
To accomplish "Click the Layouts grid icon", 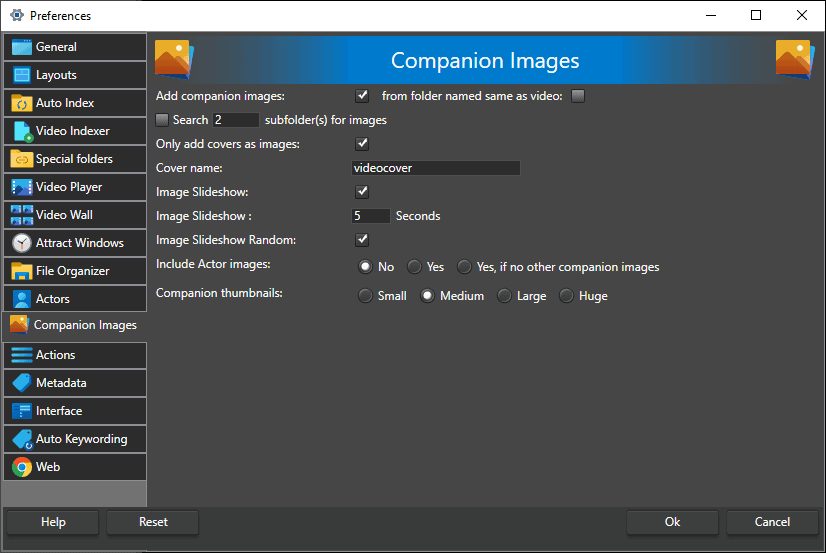I will [x=22, y=75].
